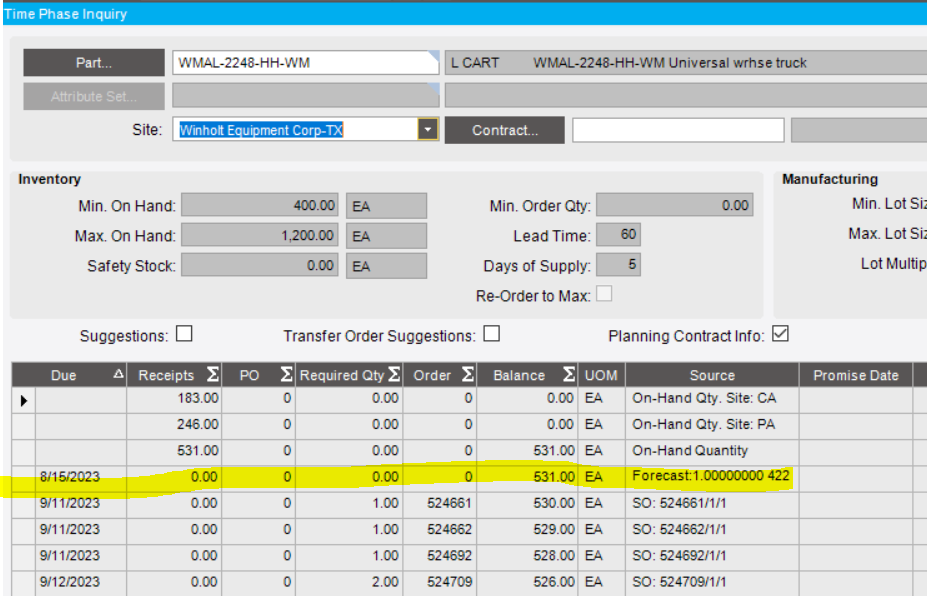Select the highlighted Forecast row on 8/15/2023

pyautogui.click(x=462, y=477)
